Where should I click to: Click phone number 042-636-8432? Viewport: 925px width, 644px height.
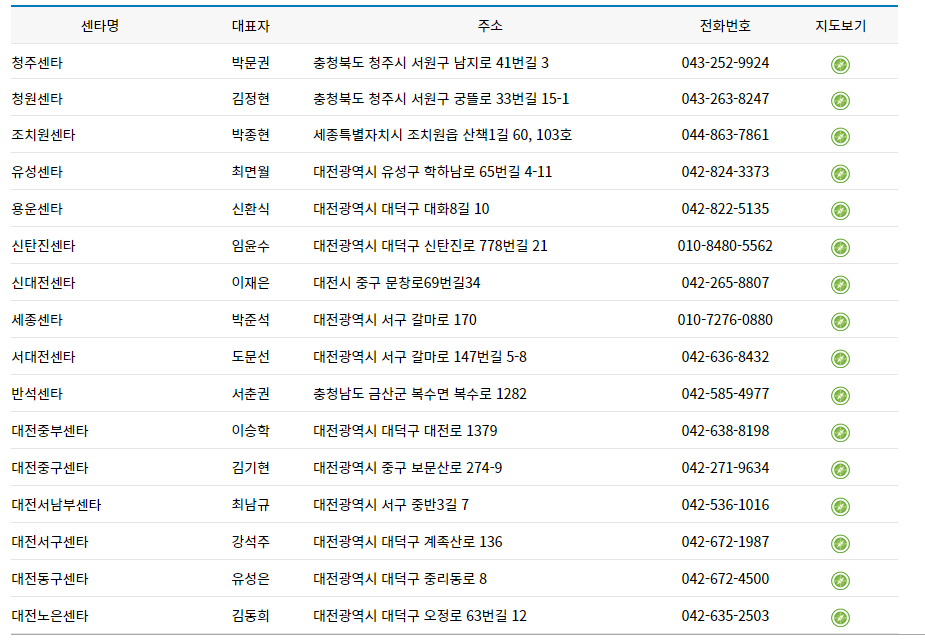[x=725, y=357]
